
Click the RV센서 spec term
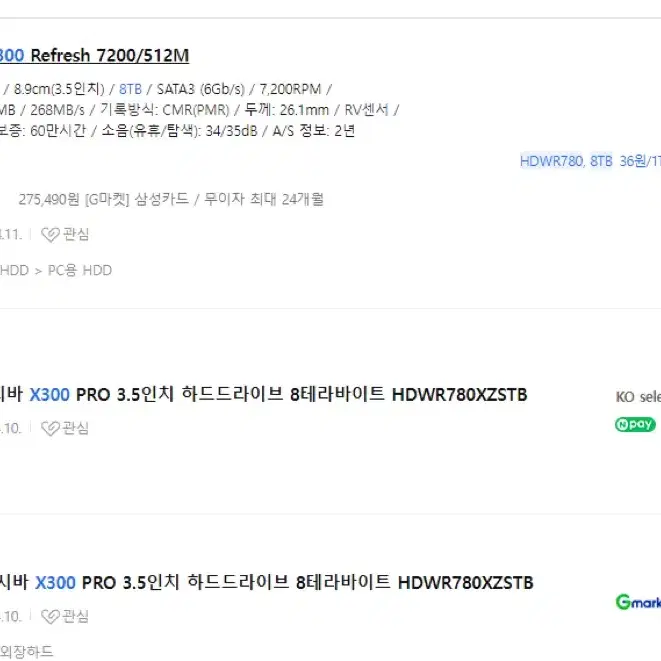click(x=366, y=110)
